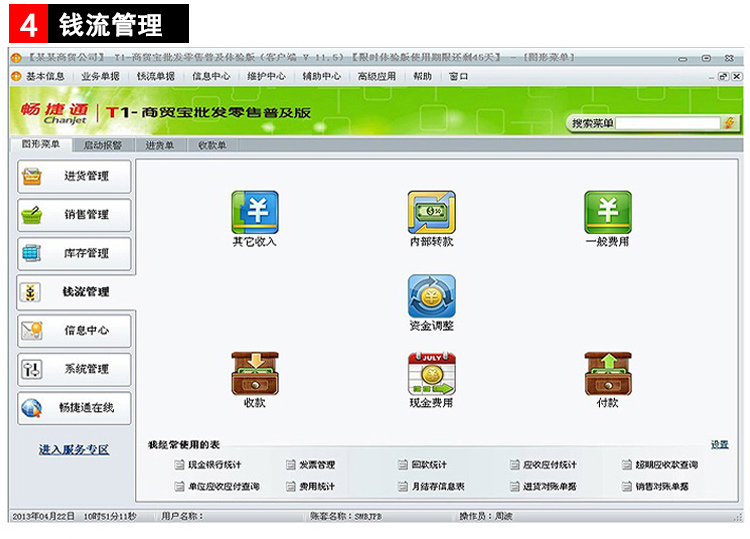Switch to the 进货单 tab
The width and height of the screenshot is (750, 539).
[x=160, y=145]
